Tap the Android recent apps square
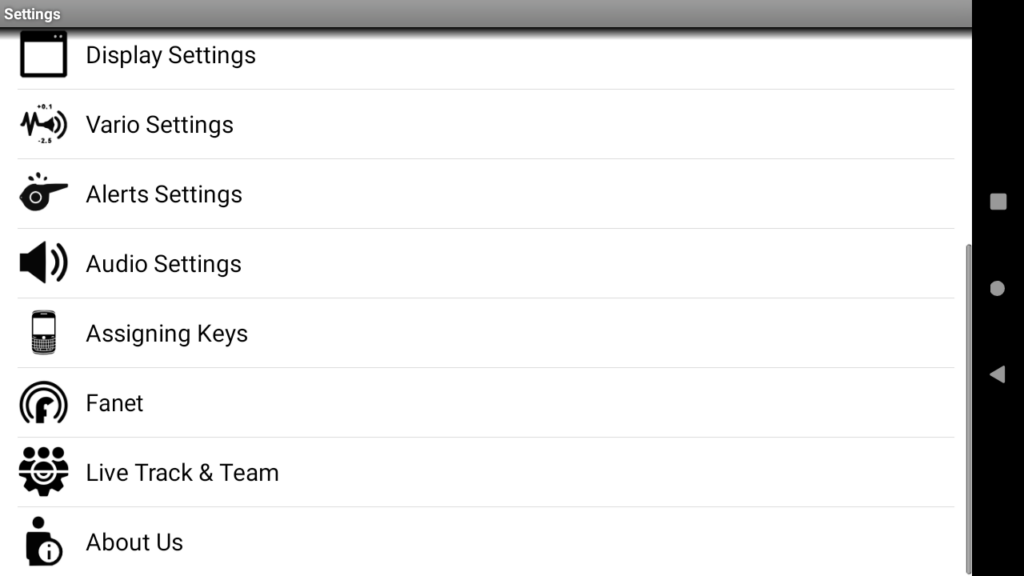 click(x=998, y=202)
